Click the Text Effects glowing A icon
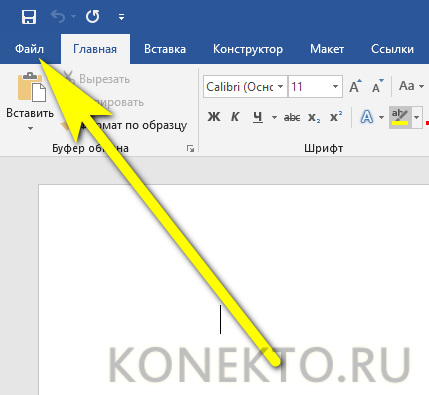429x395 pixels. click(x=367, y=117)
